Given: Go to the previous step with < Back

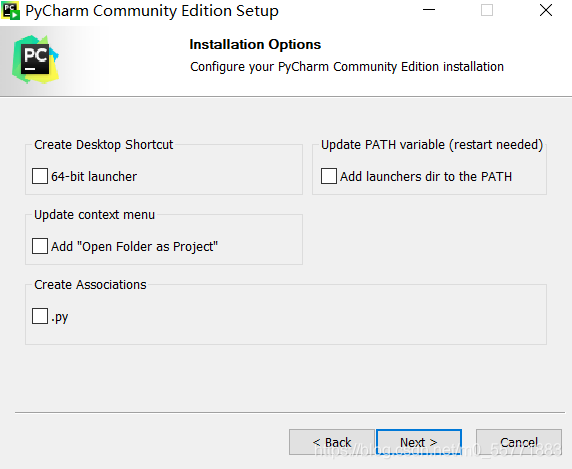Looking at the screenshot, I should (332, 442).
